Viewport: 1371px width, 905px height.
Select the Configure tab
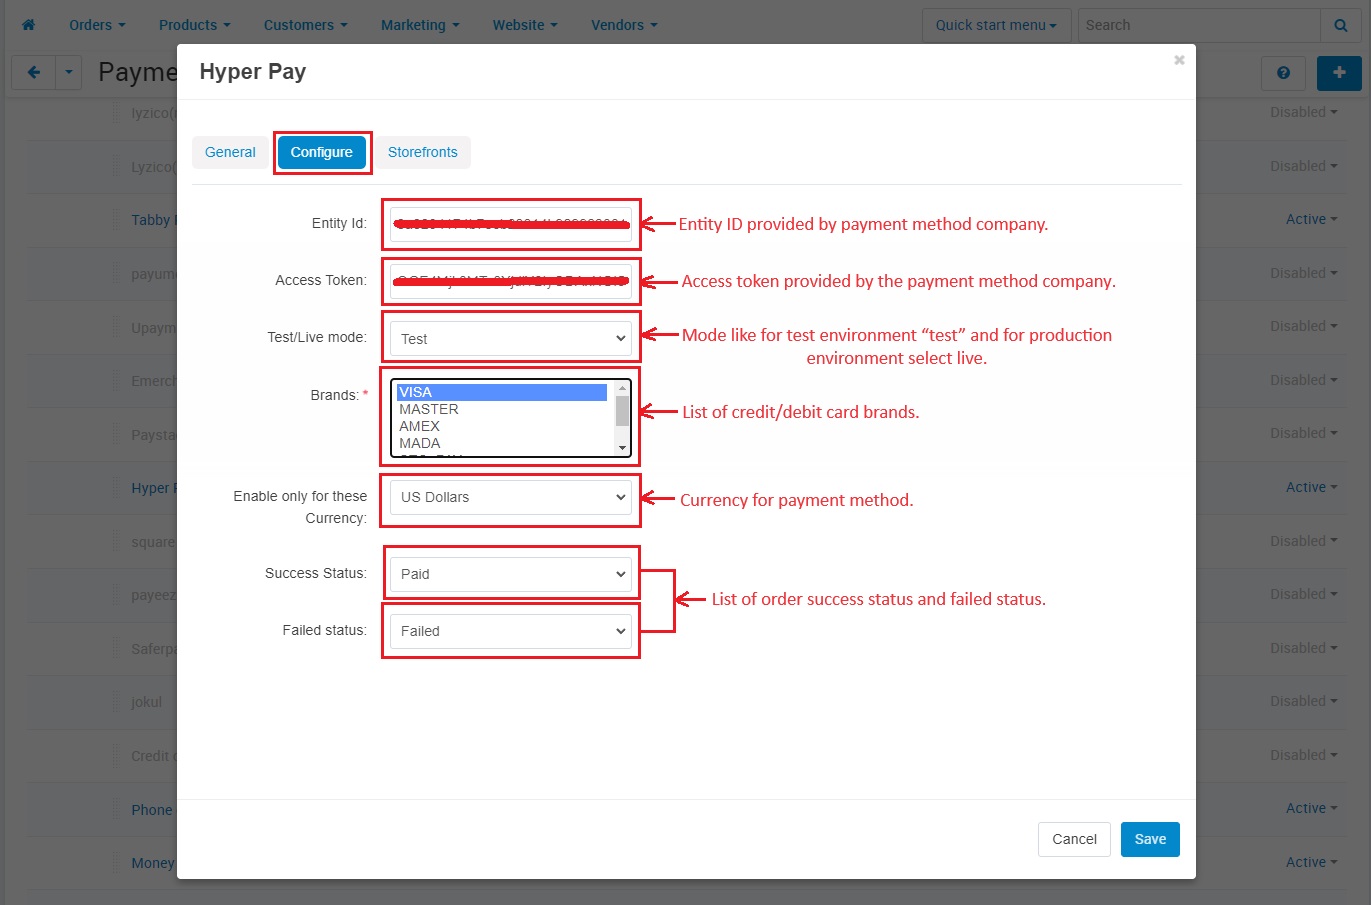click(322, 152)
